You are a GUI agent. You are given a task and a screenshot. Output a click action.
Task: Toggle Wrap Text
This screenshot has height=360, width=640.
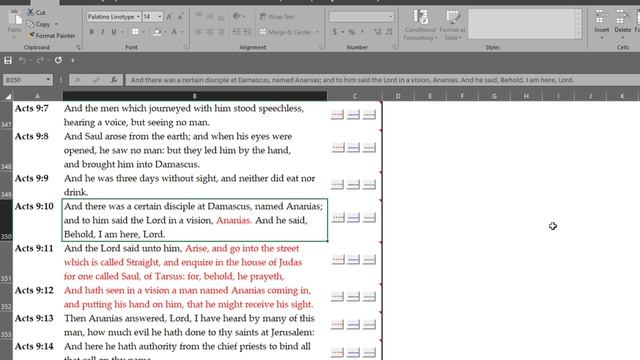pos(277,17)
